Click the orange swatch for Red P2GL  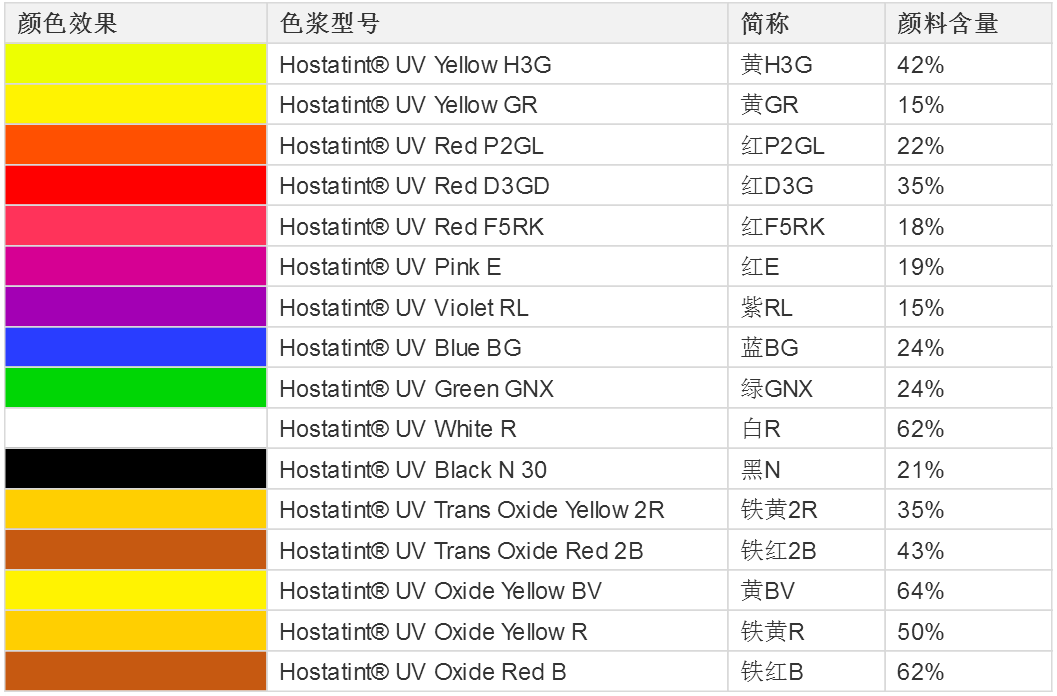[135, 145]
